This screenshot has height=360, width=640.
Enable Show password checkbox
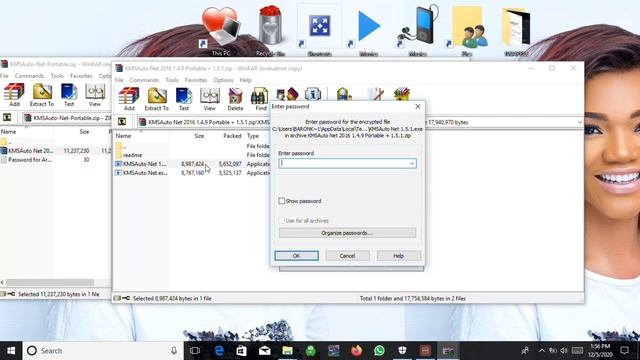pos(282,201)
